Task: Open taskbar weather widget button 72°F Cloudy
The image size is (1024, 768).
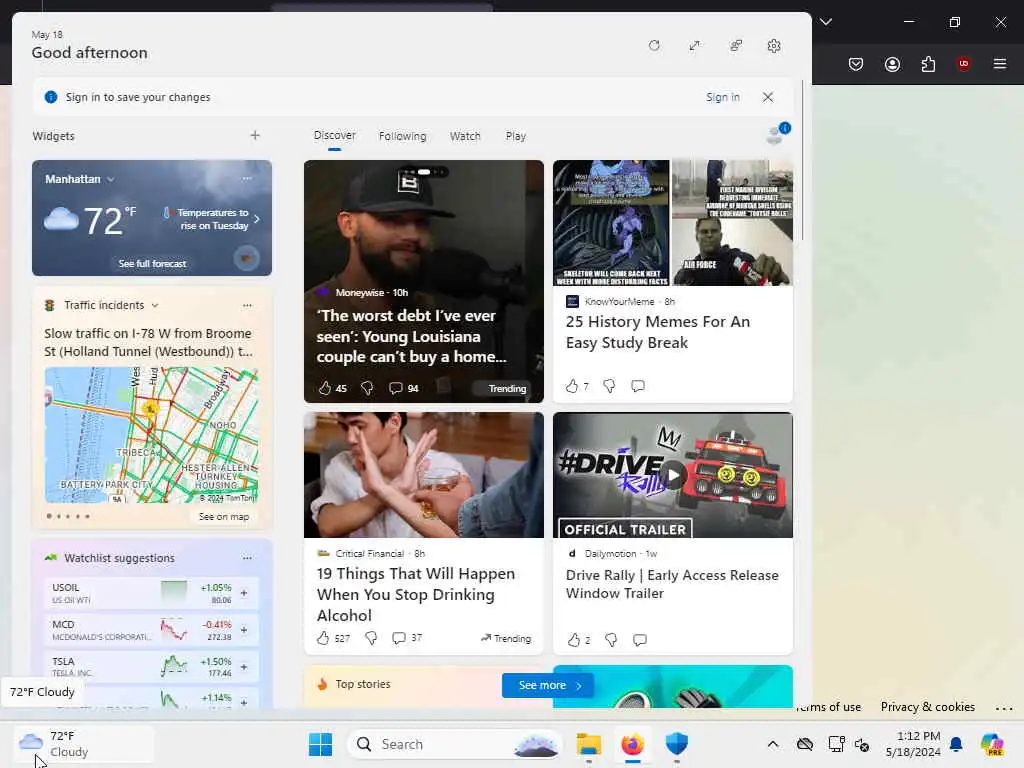Action: click(85, 744)
